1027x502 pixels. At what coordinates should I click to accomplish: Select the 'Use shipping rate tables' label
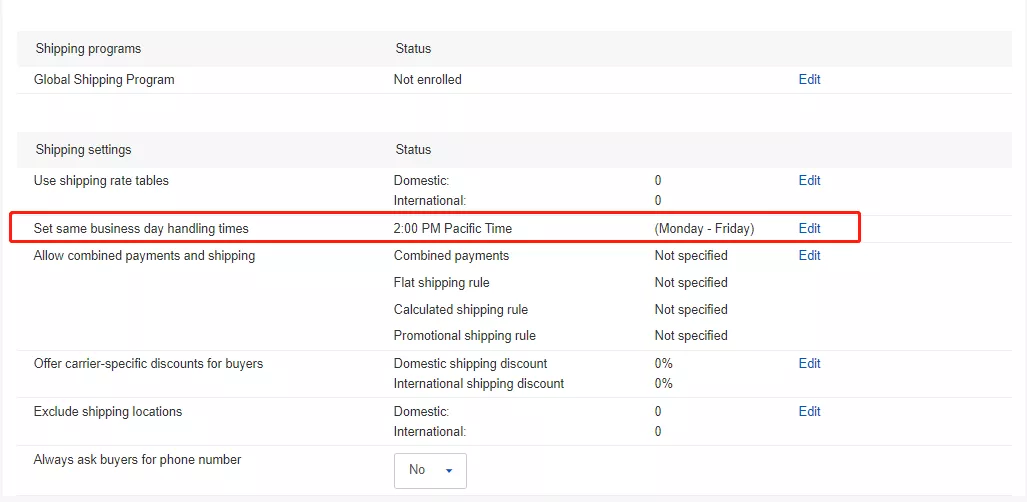[101, 181]
